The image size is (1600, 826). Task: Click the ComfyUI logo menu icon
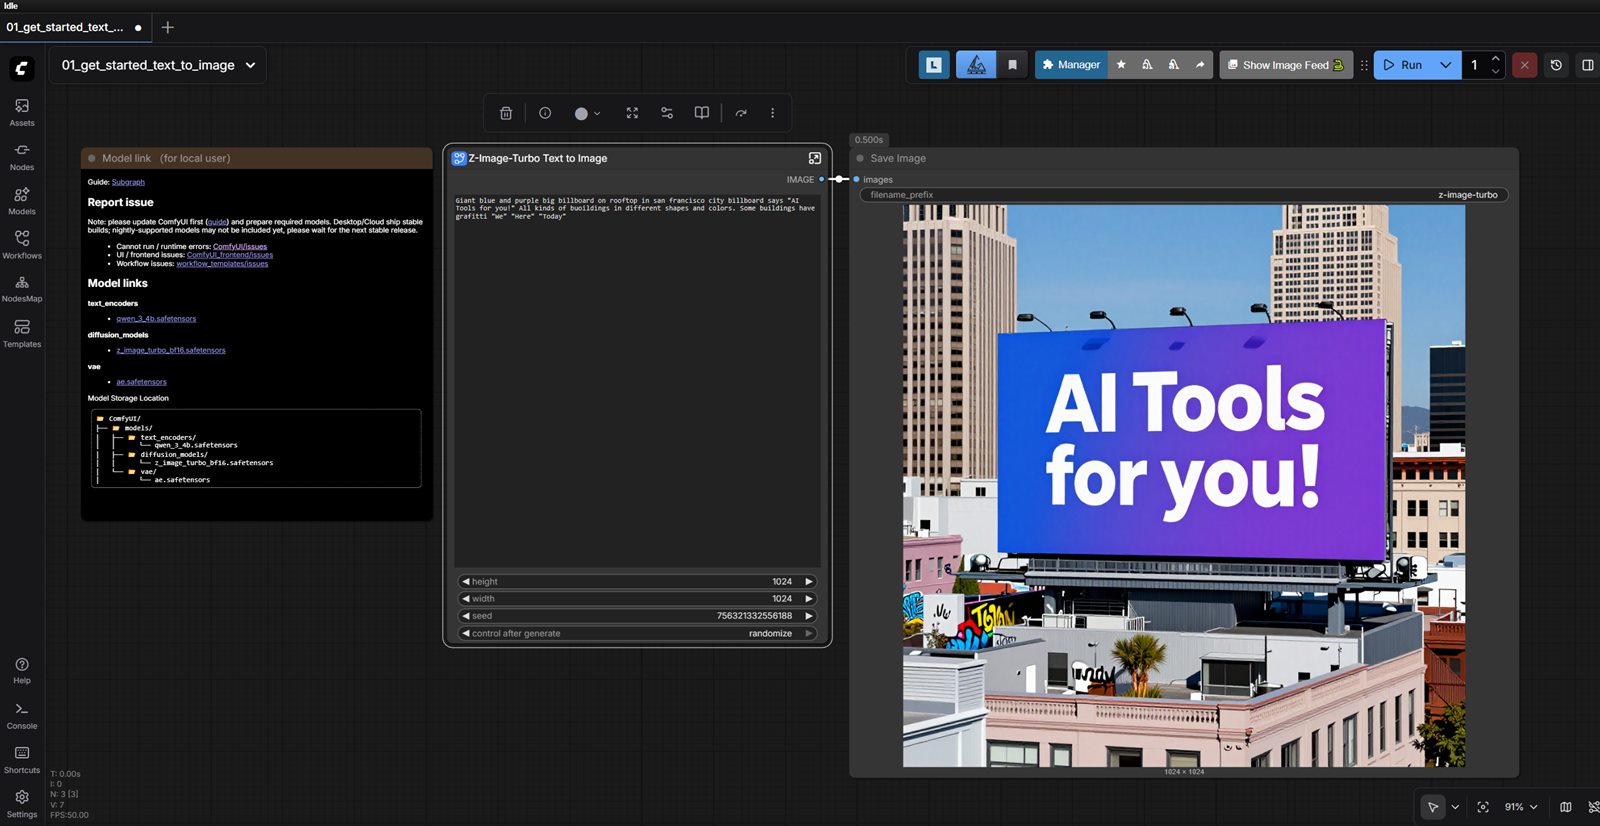22,68
